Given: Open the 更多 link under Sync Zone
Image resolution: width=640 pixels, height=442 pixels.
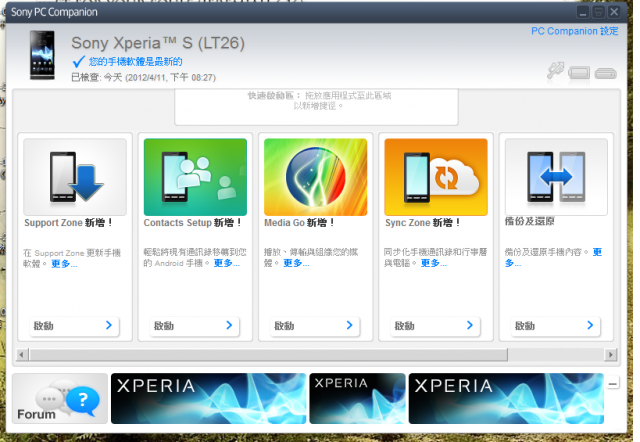Looking at the screenshot, I should click(x=434, y=263).
